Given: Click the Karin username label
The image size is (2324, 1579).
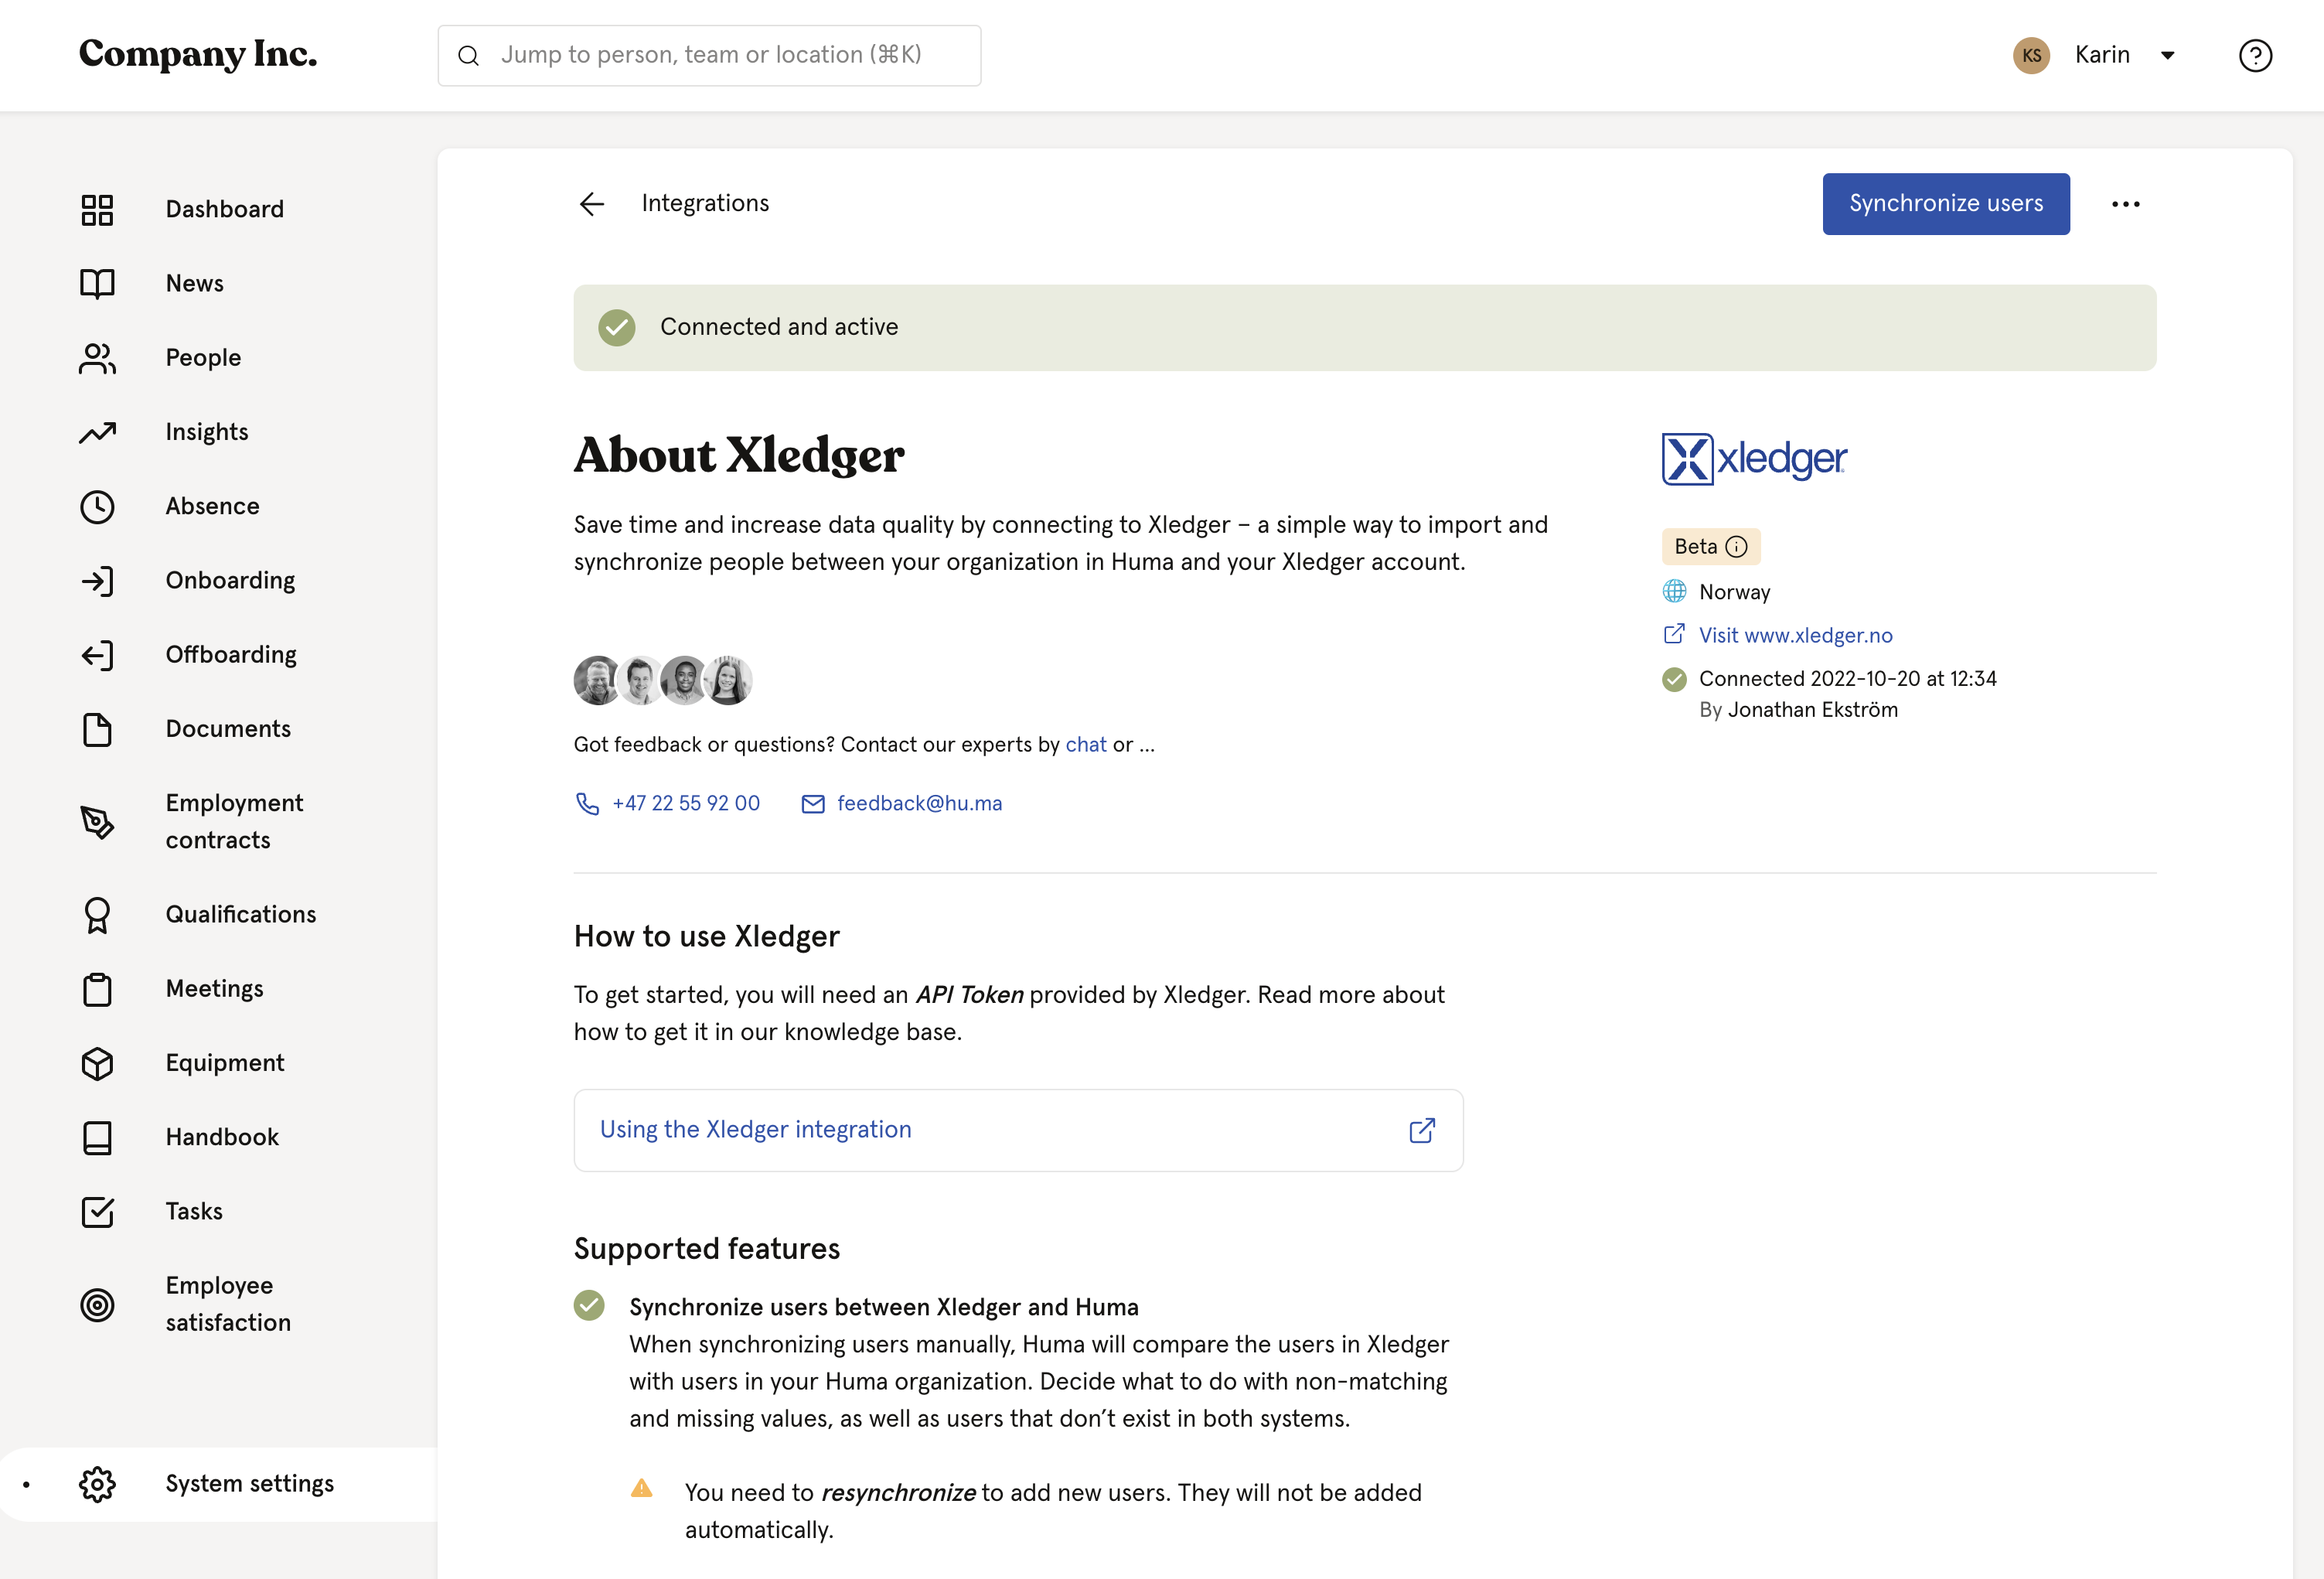Looking at the screenshot, I should click(x=2101, y=55).
